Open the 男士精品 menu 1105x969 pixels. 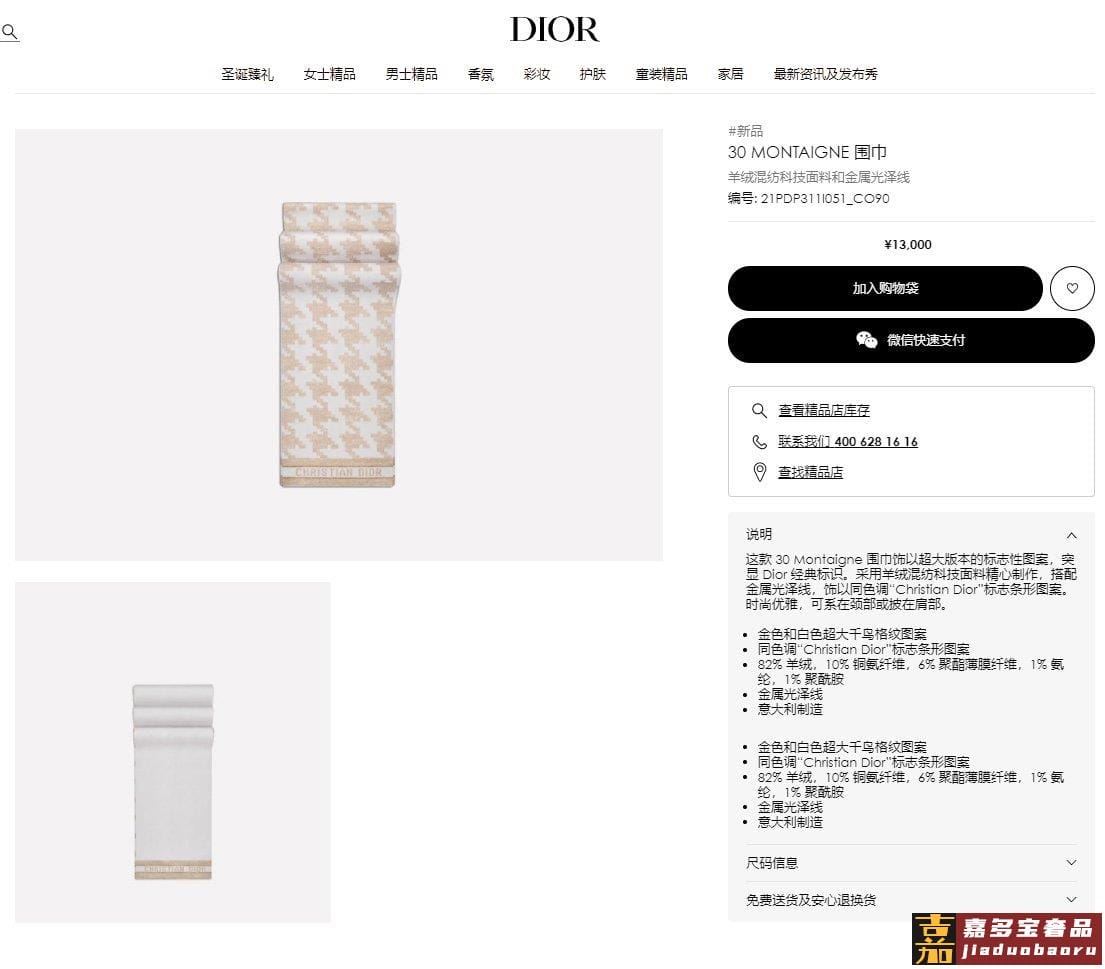[x=412, y=74]
